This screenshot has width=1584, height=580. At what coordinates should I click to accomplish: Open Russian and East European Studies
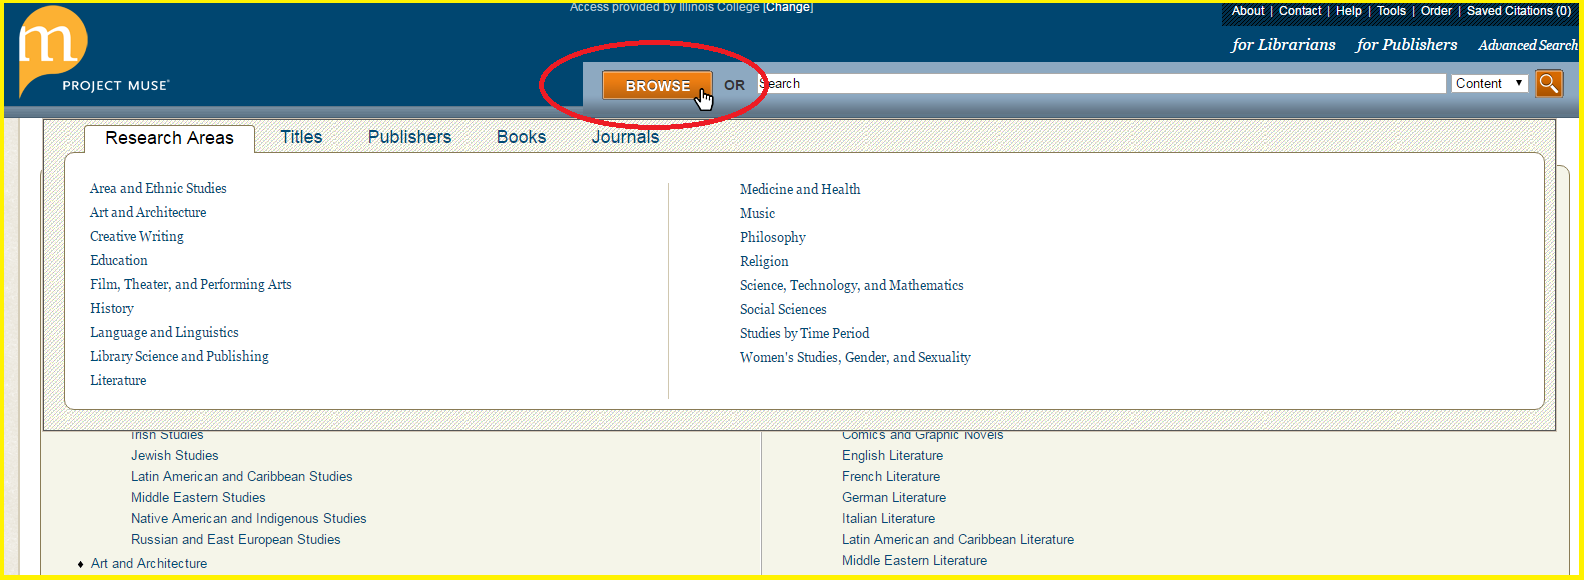point(235,539)
